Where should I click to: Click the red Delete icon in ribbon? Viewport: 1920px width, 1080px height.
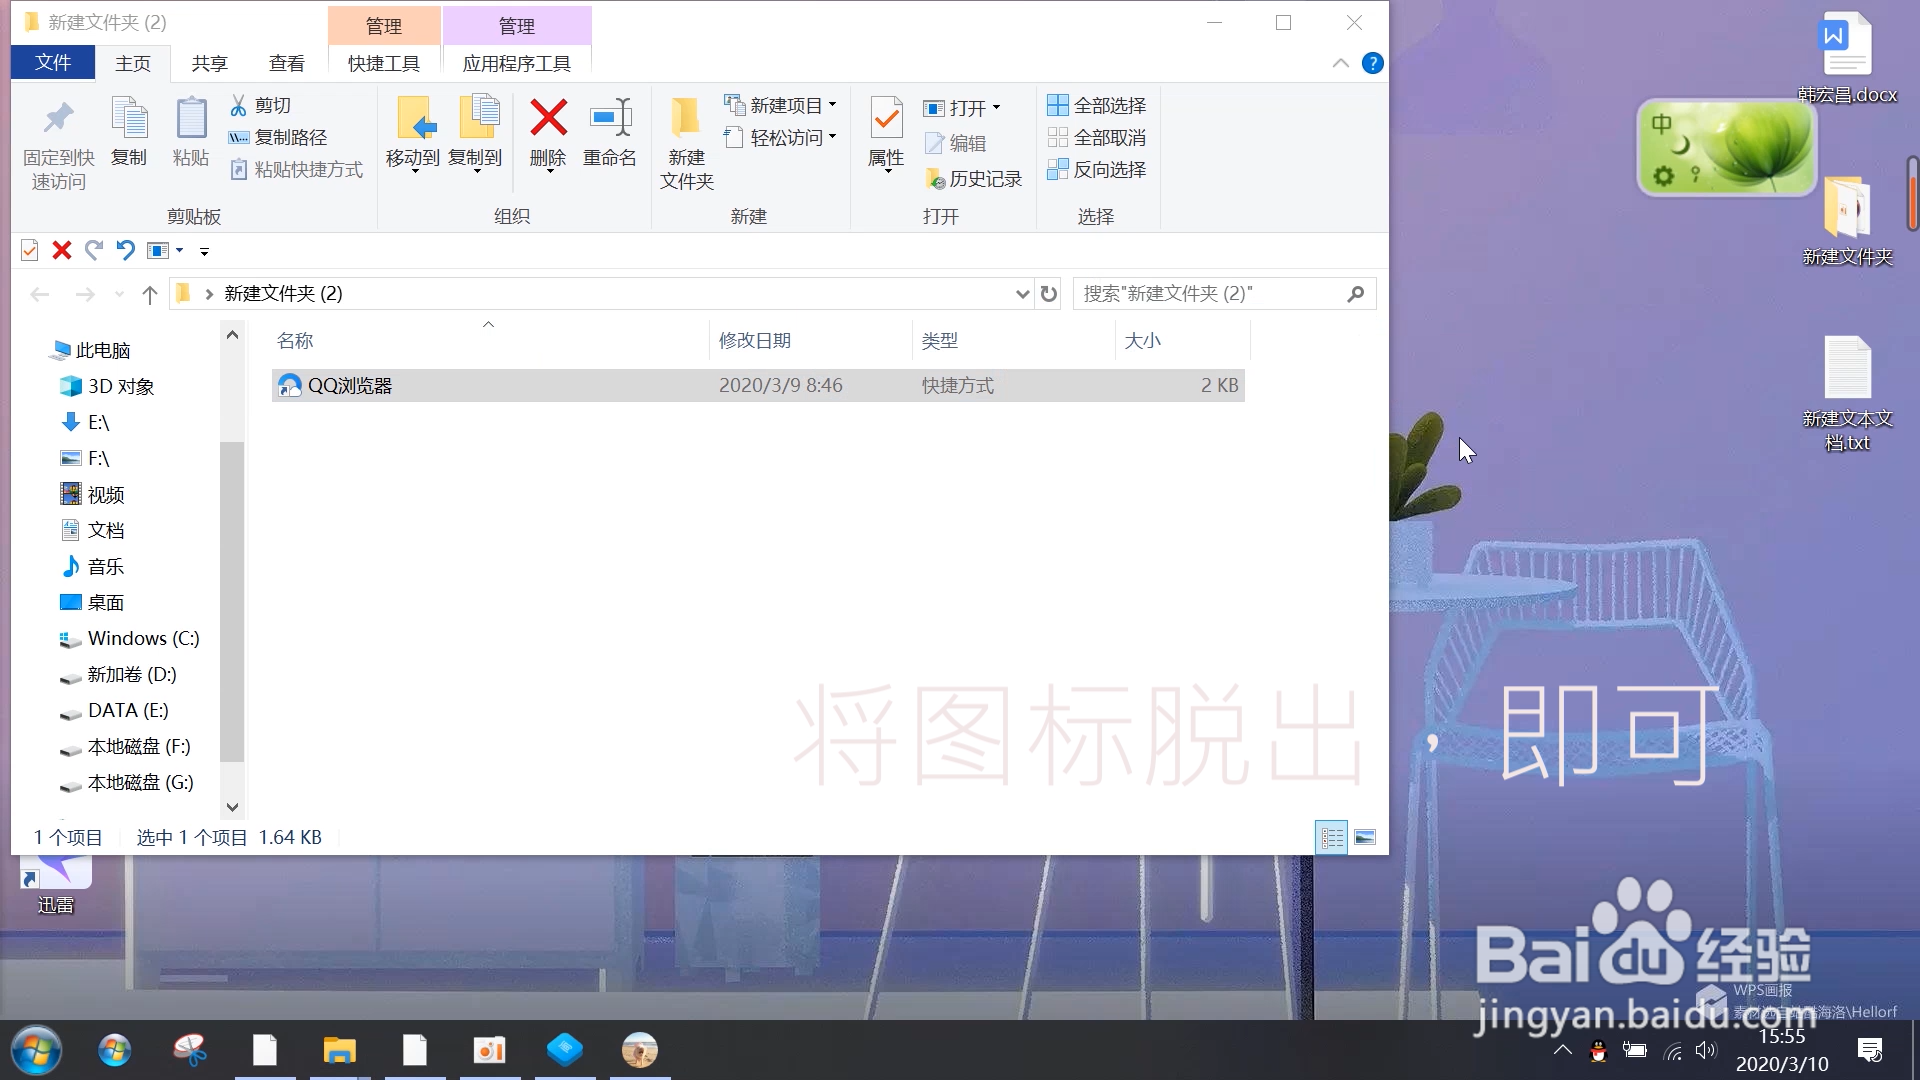(x=548, y=118)
